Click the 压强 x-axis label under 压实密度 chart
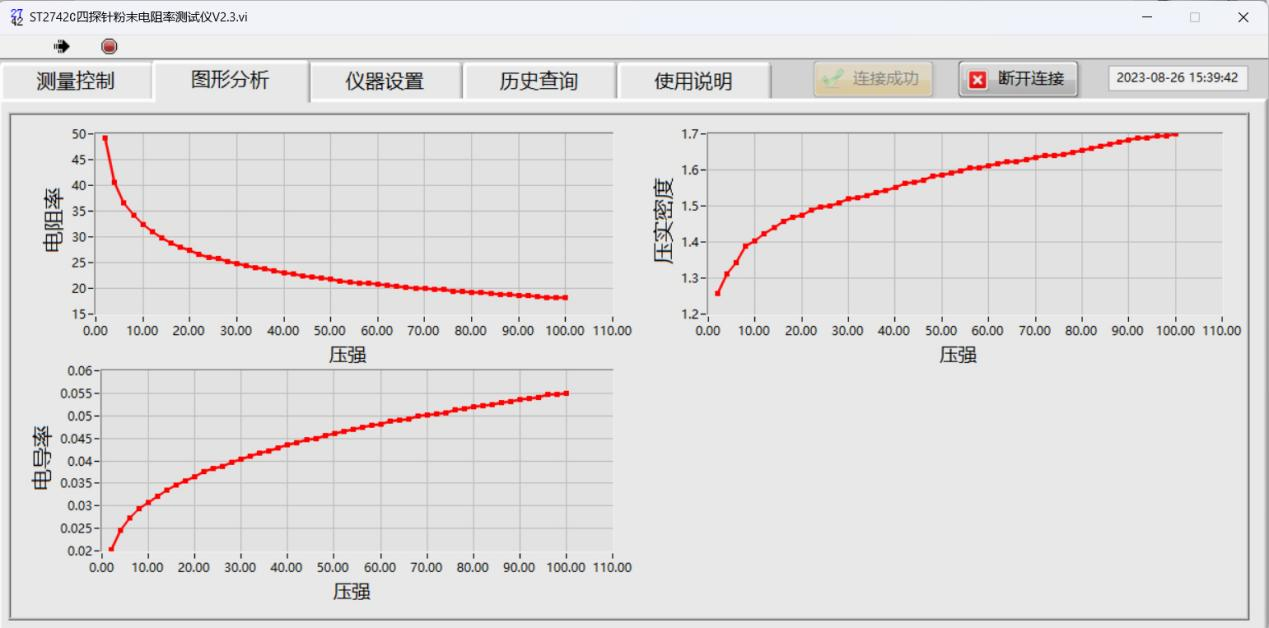The image size is (1269, 628). [957, 354]
